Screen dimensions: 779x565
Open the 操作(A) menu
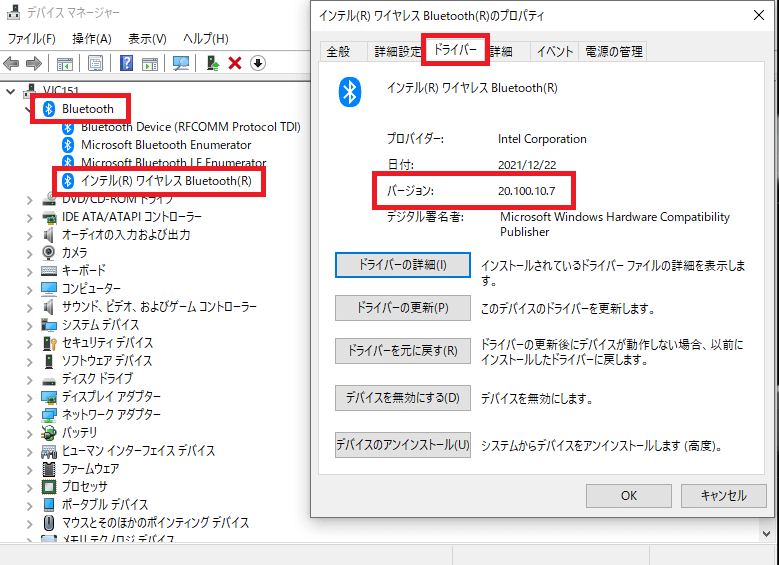click(91, 38)
